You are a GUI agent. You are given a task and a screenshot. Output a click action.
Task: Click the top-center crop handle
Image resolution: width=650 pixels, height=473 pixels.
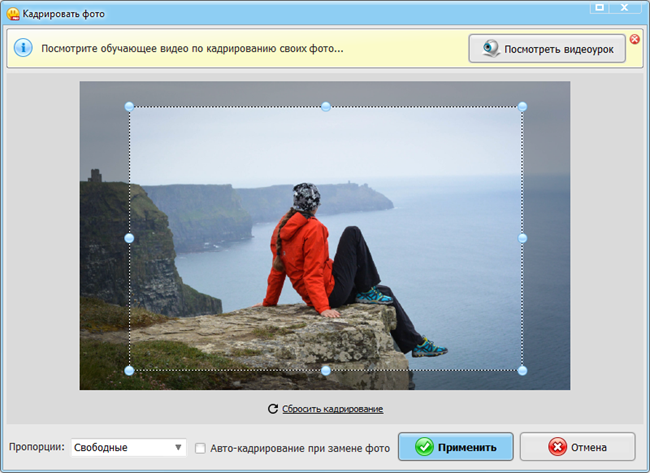coord(326,107)
